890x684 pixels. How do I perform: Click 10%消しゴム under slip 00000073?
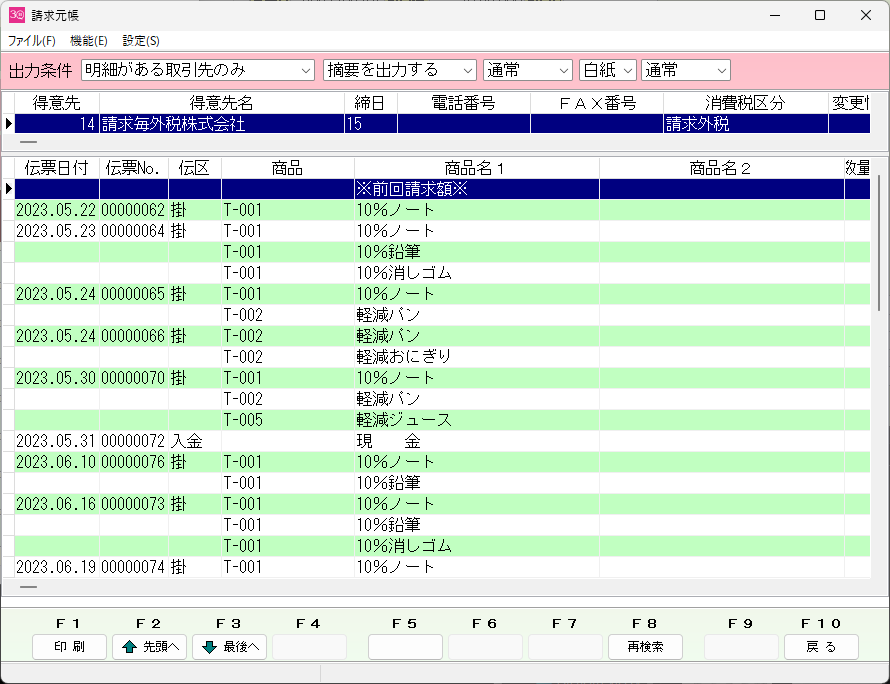coord(477,546)
